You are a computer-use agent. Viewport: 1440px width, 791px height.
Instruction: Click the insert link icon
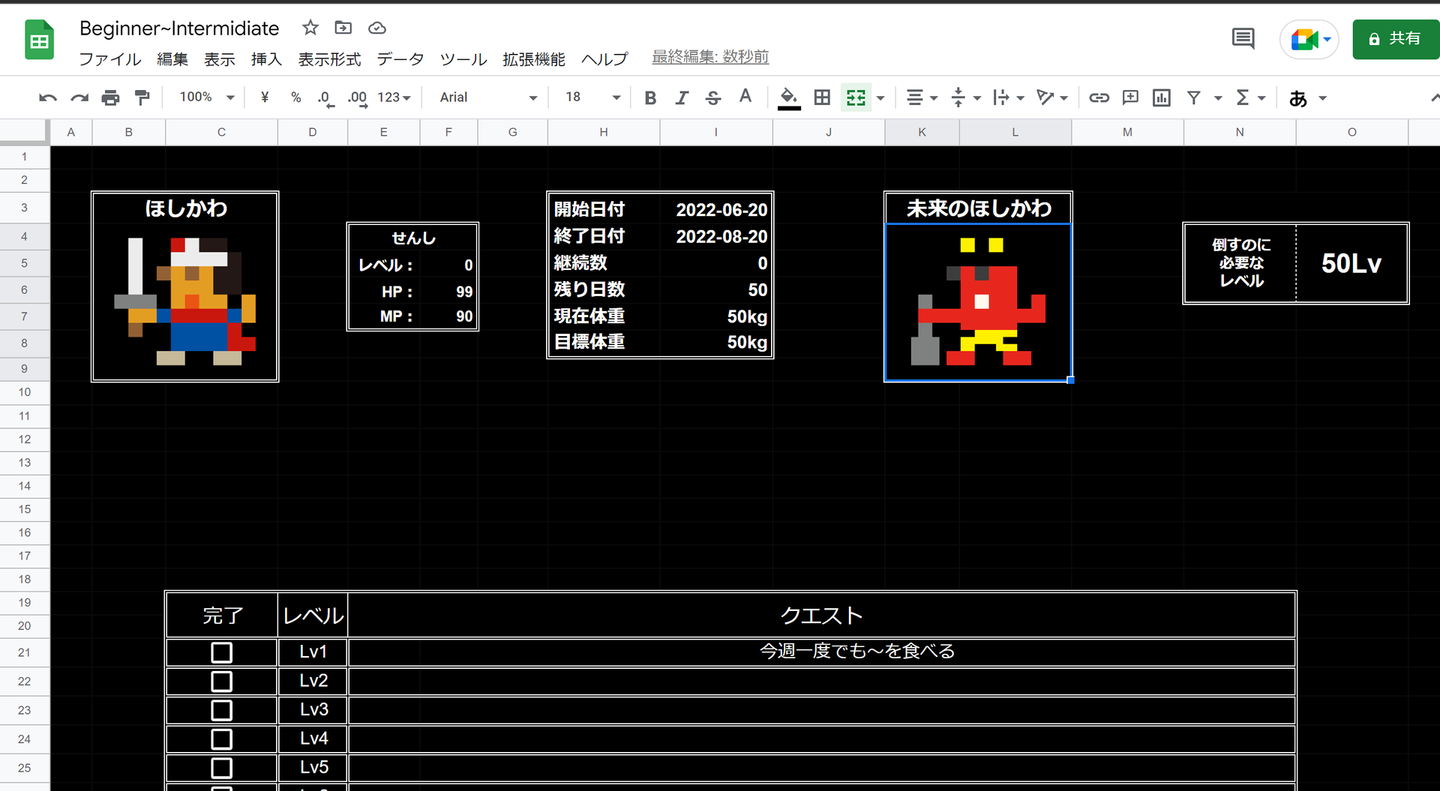click(1099, 97)
